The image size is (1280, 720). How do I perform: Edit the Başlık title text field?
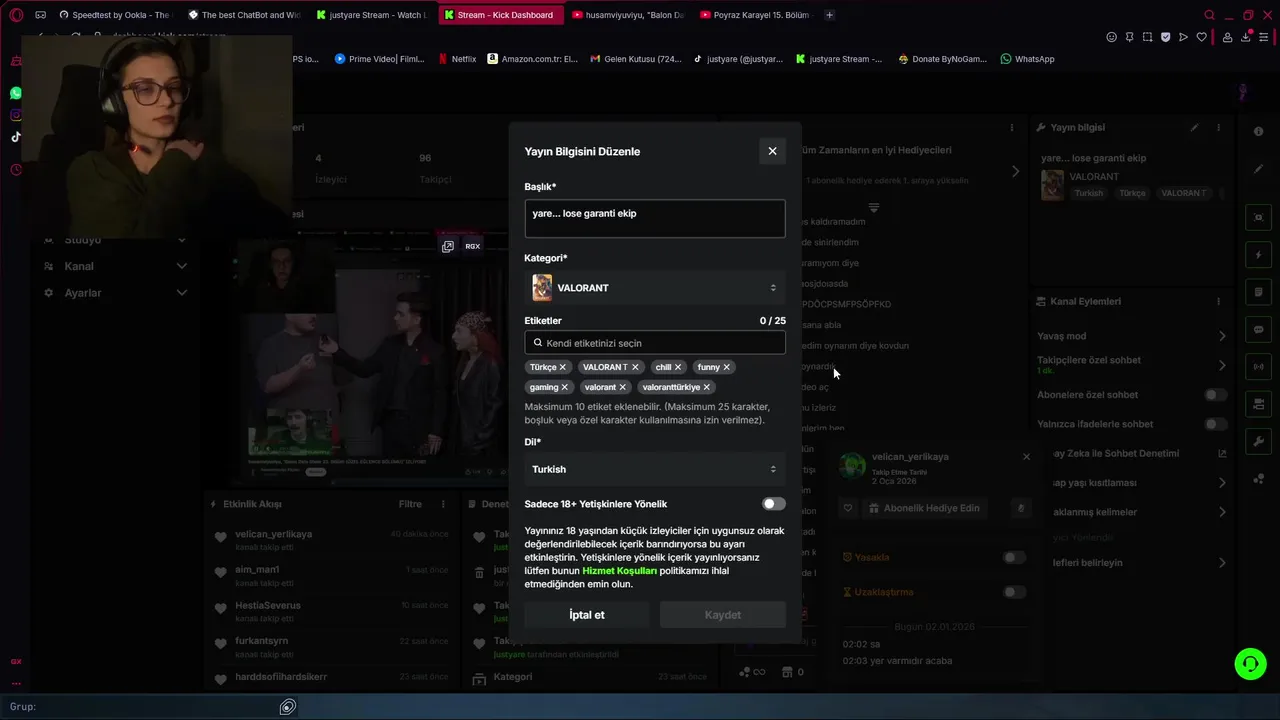coord(655,219)
